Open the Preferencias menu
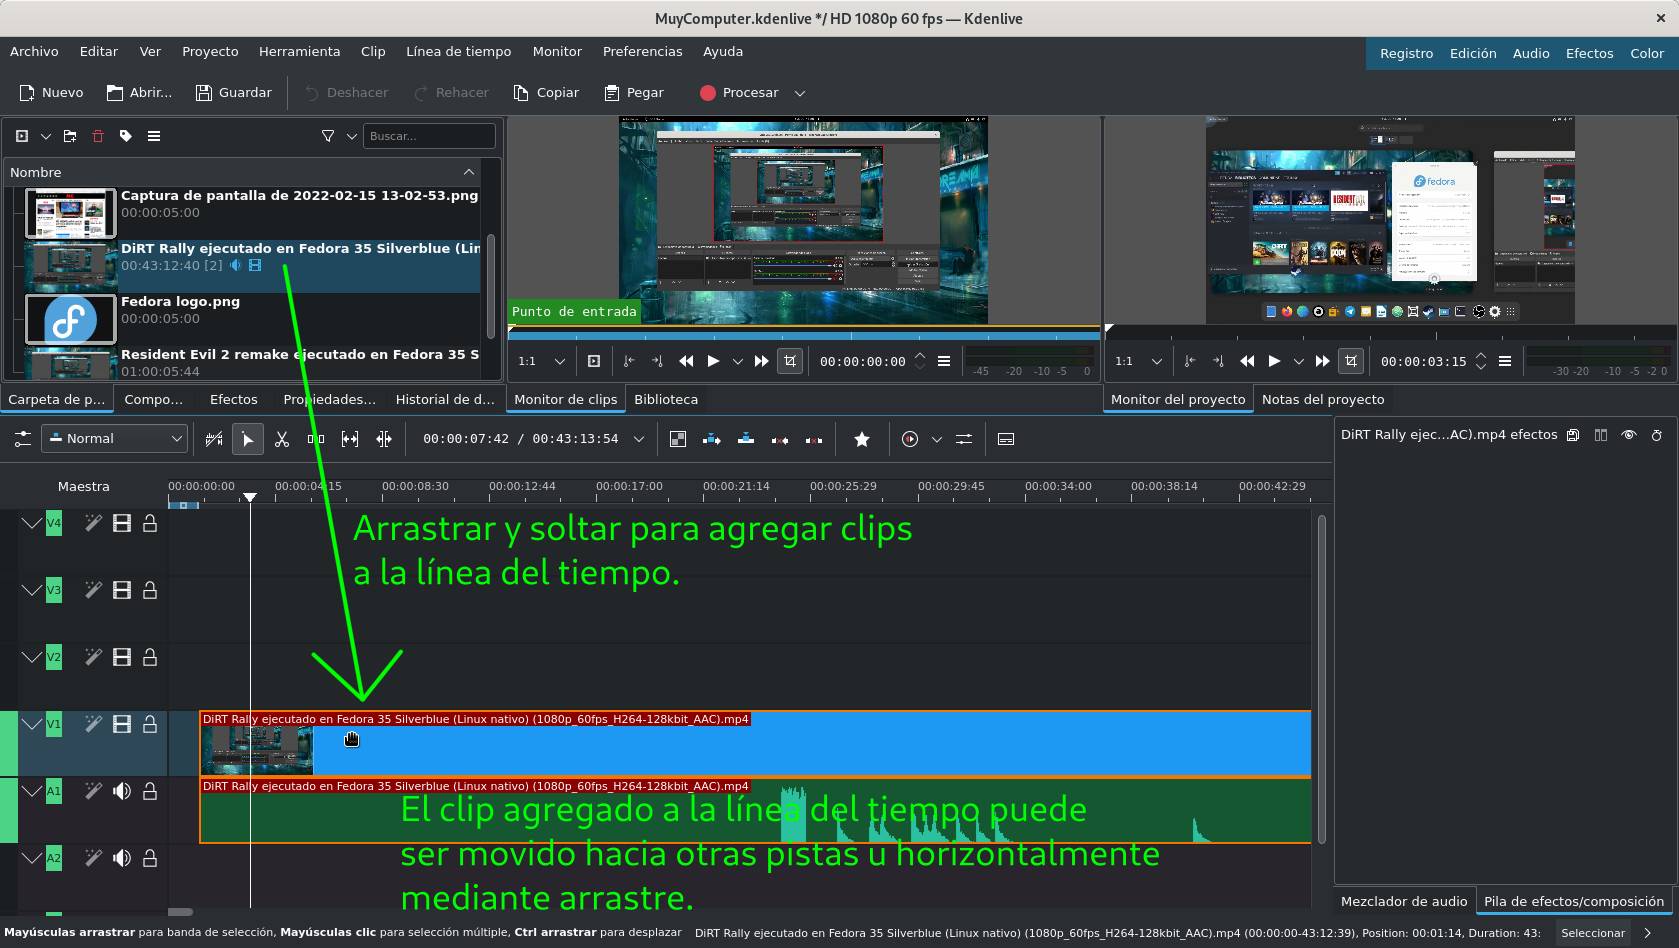This screenshot has height=948, width=1679. [x=642, y=52]
